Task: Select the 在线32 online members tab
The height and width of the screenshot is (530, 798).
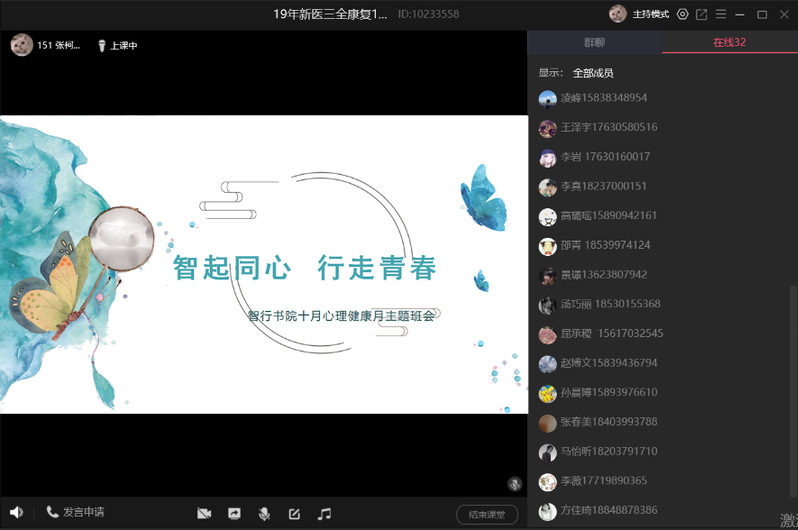Action: coord(729,42)
